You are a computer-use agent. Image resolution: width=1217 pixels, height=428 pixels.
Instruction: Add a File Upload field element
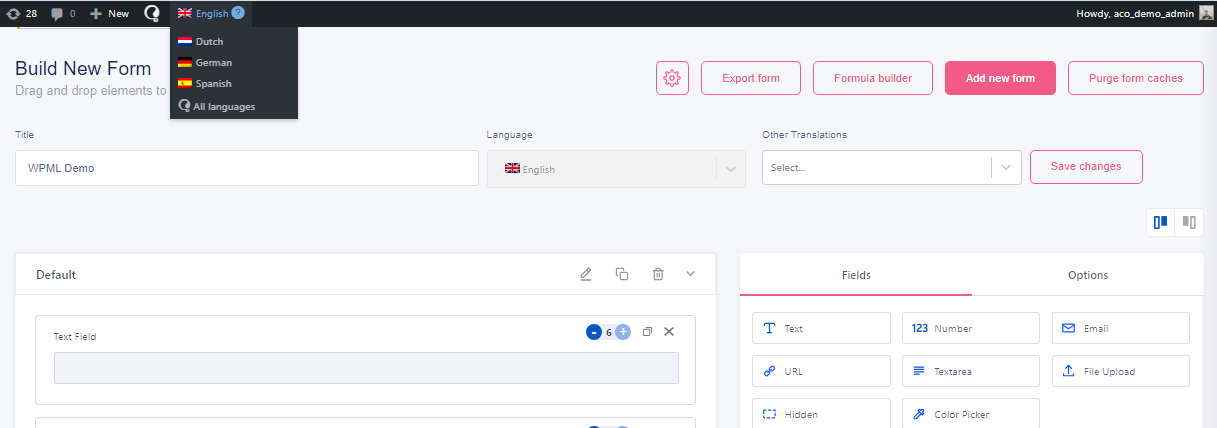pyautogui.click(x=1121, y=371)
